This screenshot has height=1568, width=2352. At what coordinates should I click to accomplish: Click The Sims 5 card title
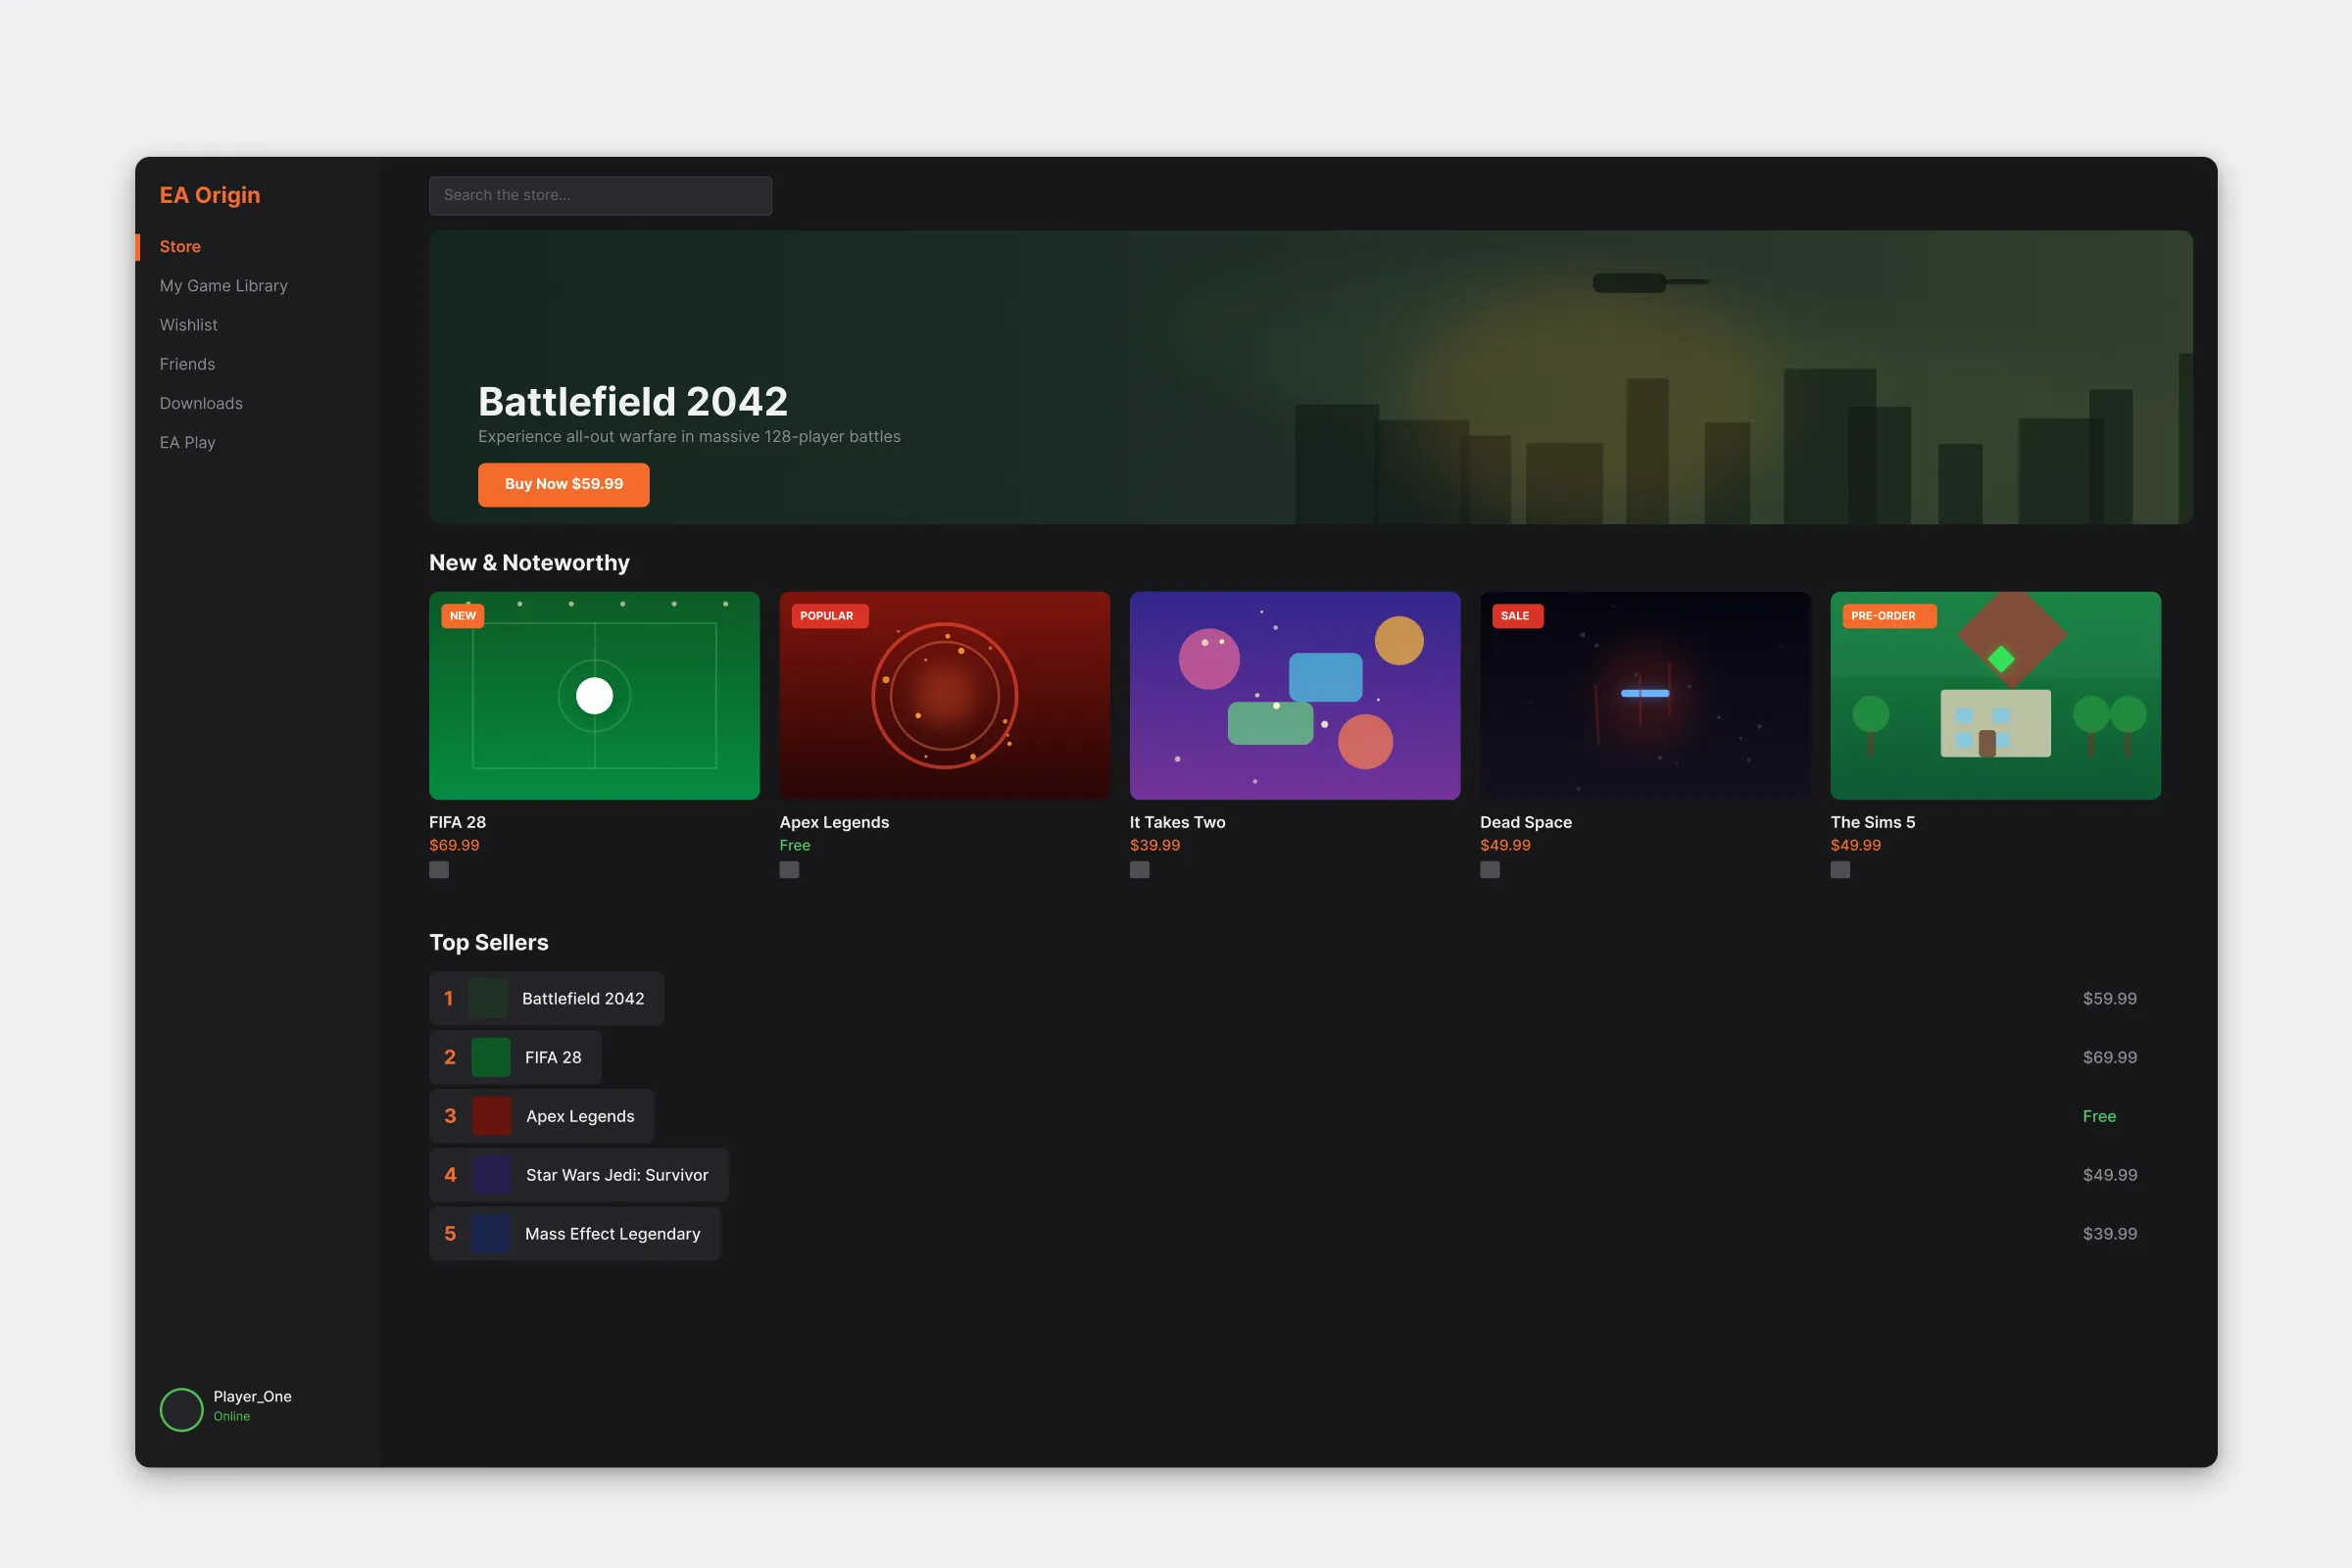(x=1872, y=822)
